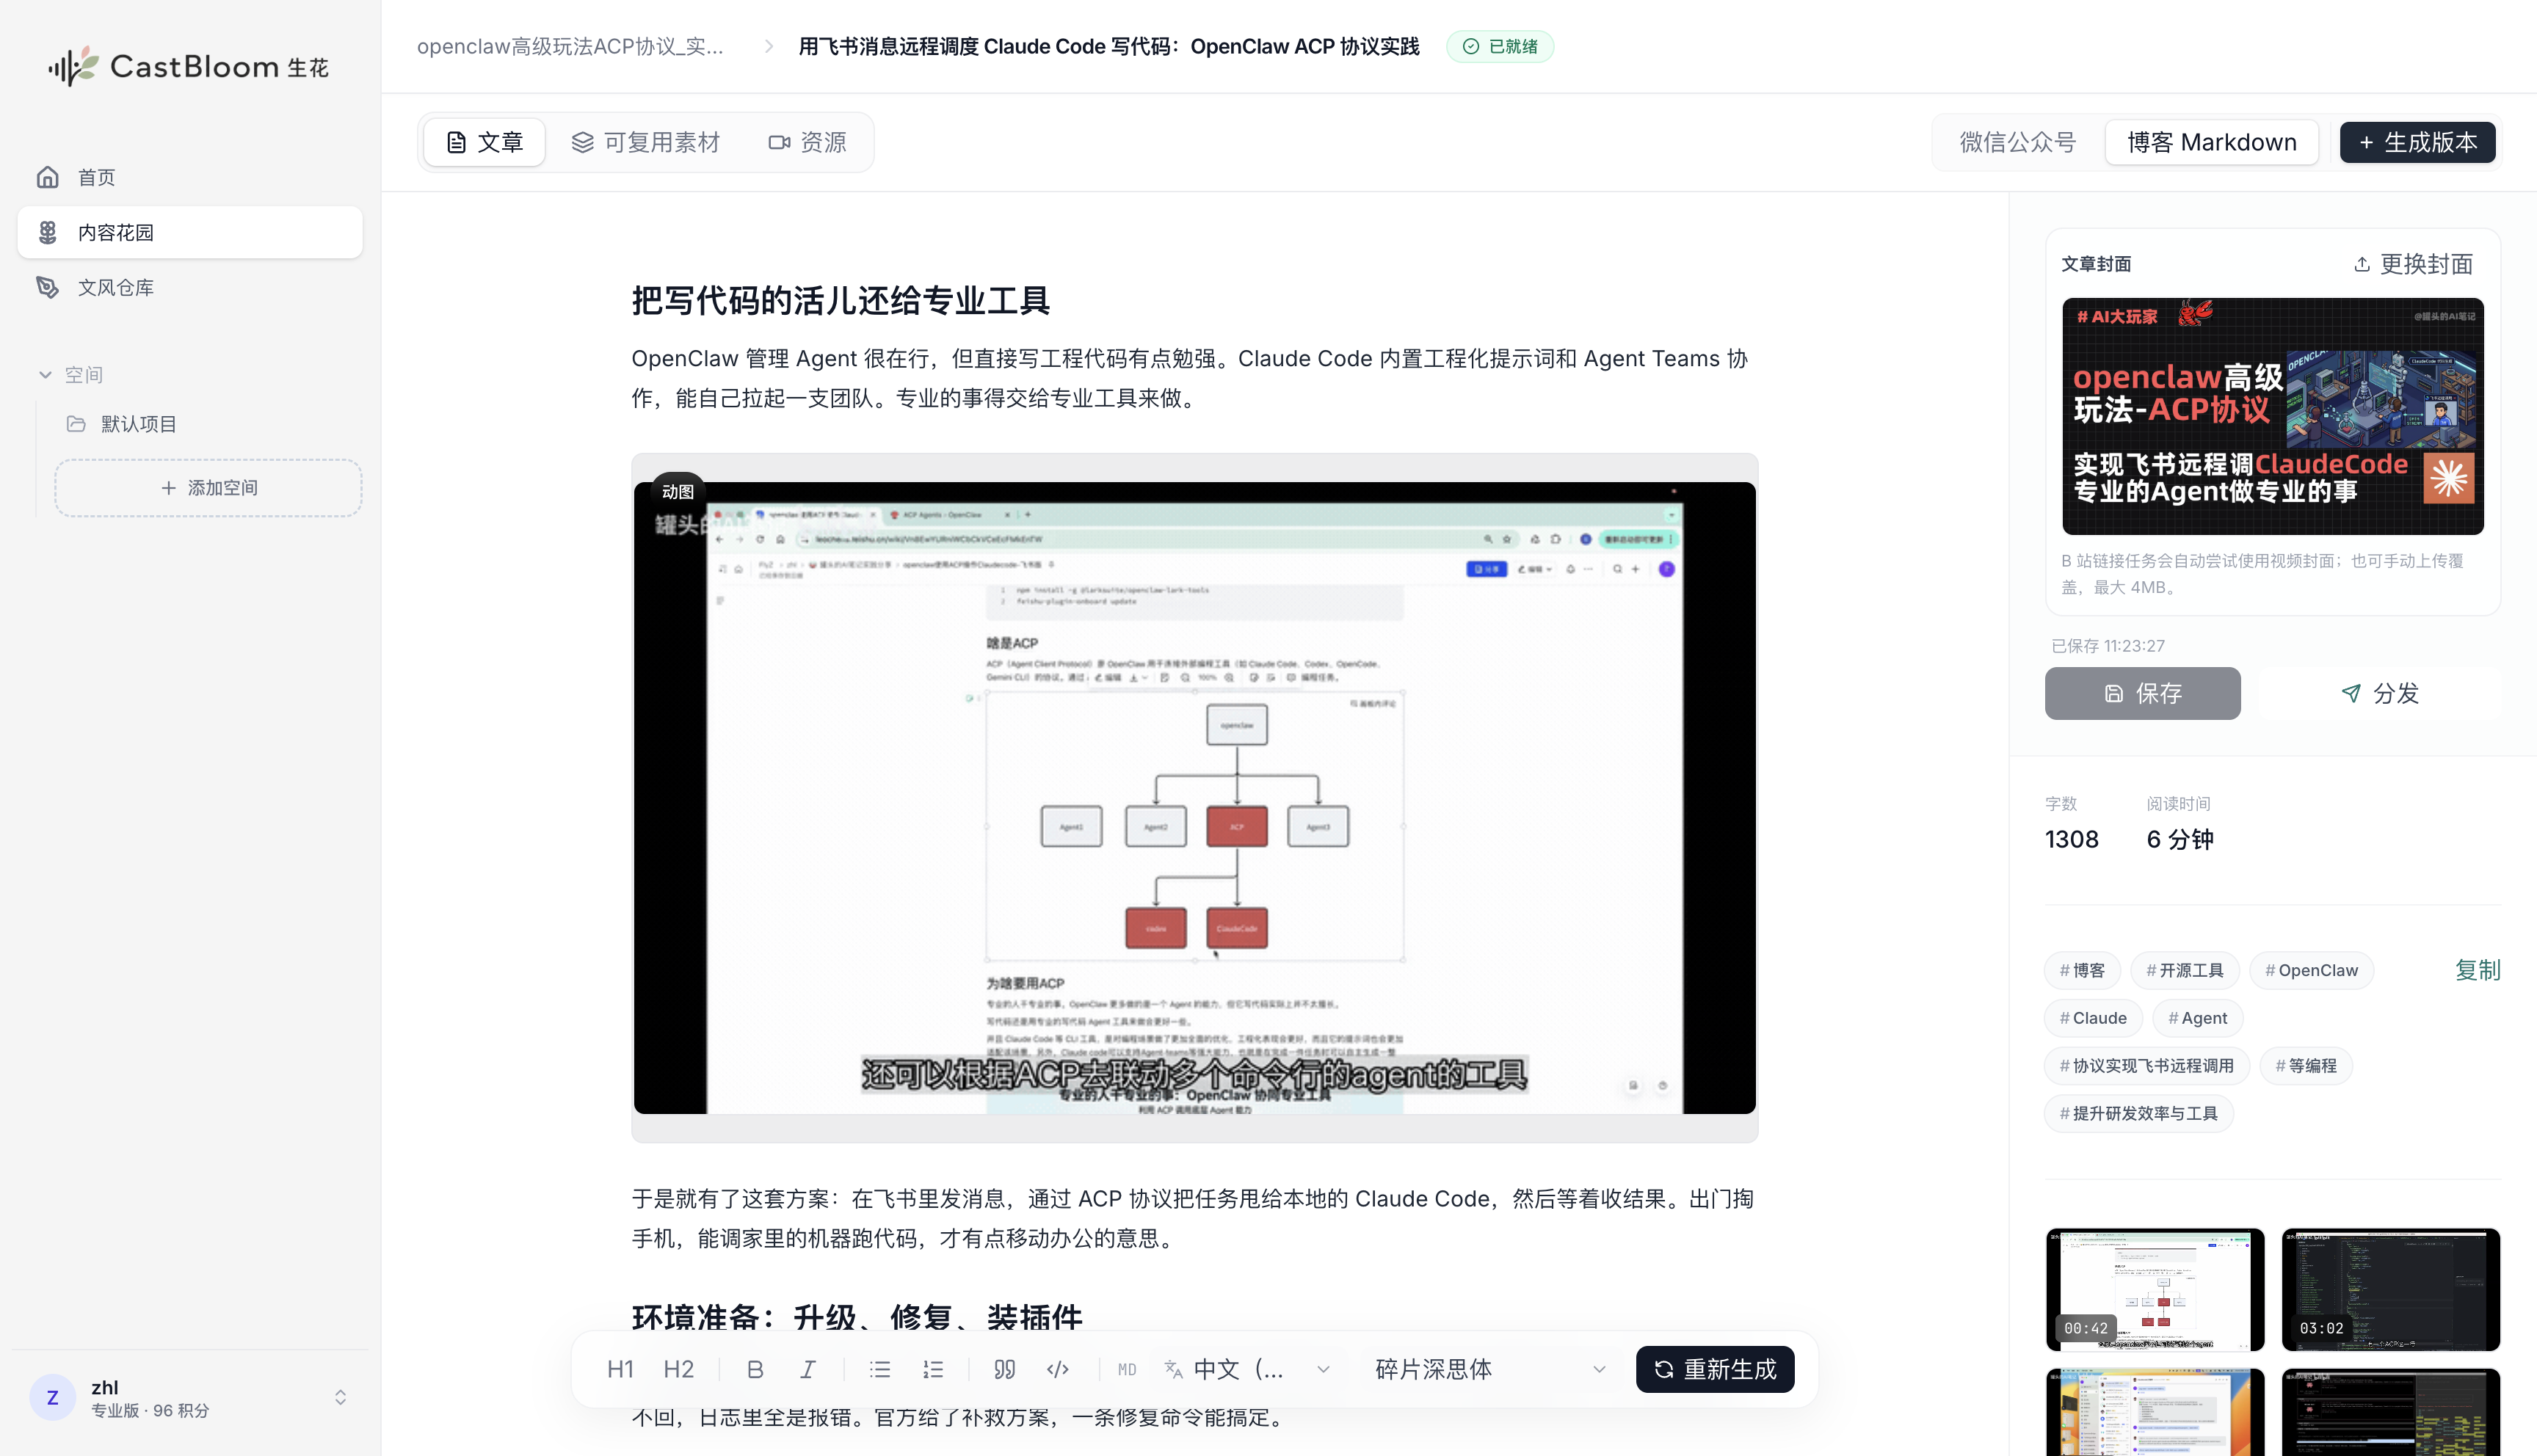Screen dimensions: 2537x1456
Task: Click the #OpenClaw tag
Action: tap(2311, 970)
